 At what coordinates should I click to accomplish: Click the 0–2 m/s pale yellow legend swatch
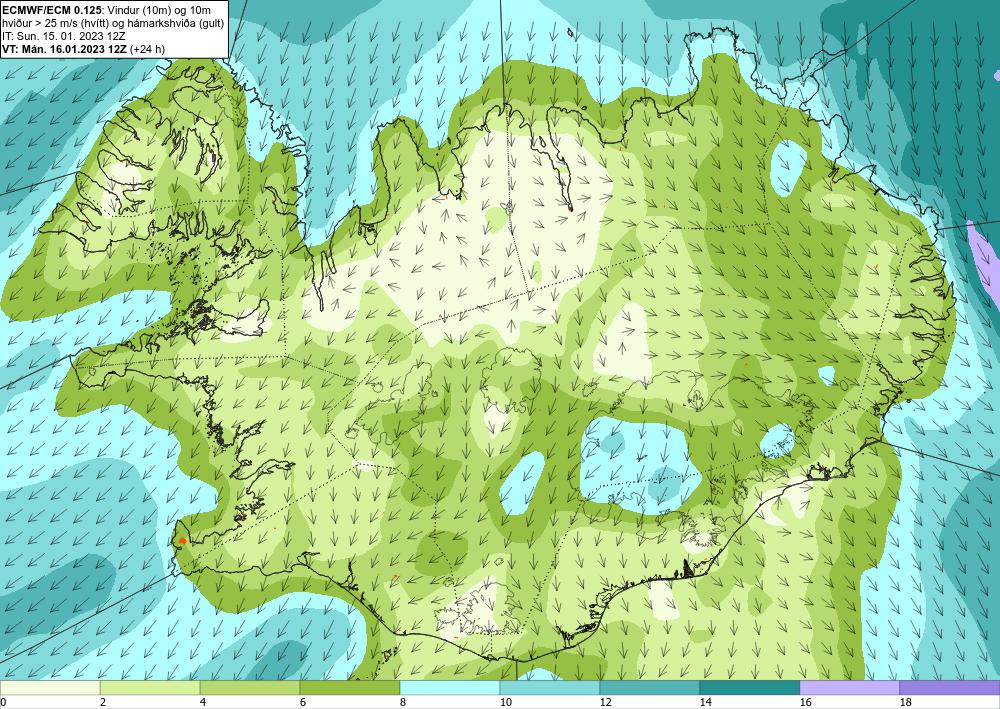(50, 688)
